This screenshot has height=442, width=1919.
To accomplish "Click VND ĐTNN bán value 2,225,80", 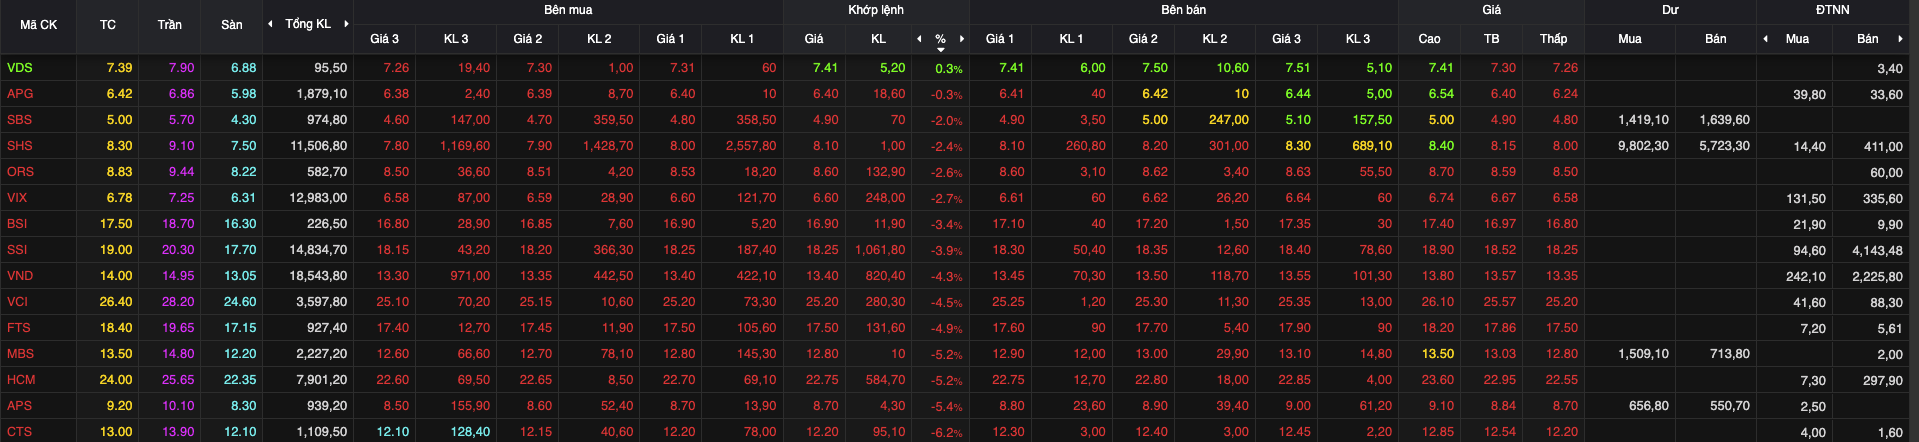I will 1877,277.
